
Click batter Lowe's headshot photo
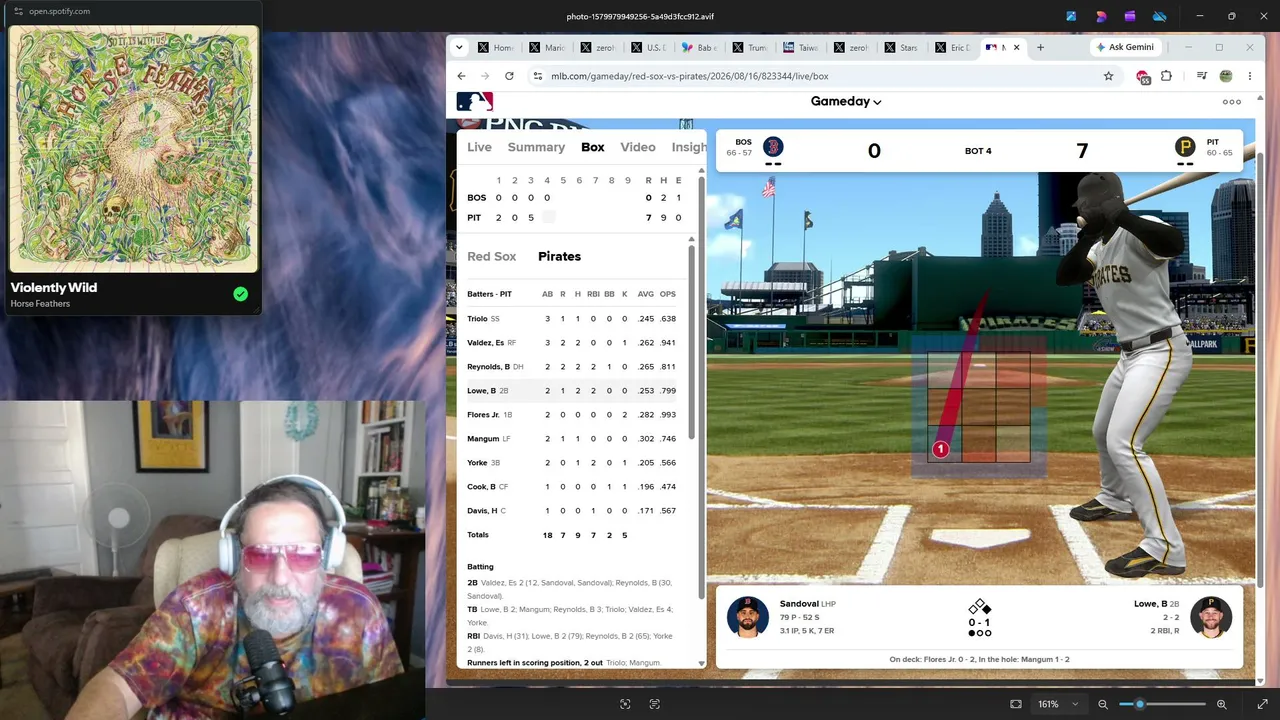[x=1211, y=617]
